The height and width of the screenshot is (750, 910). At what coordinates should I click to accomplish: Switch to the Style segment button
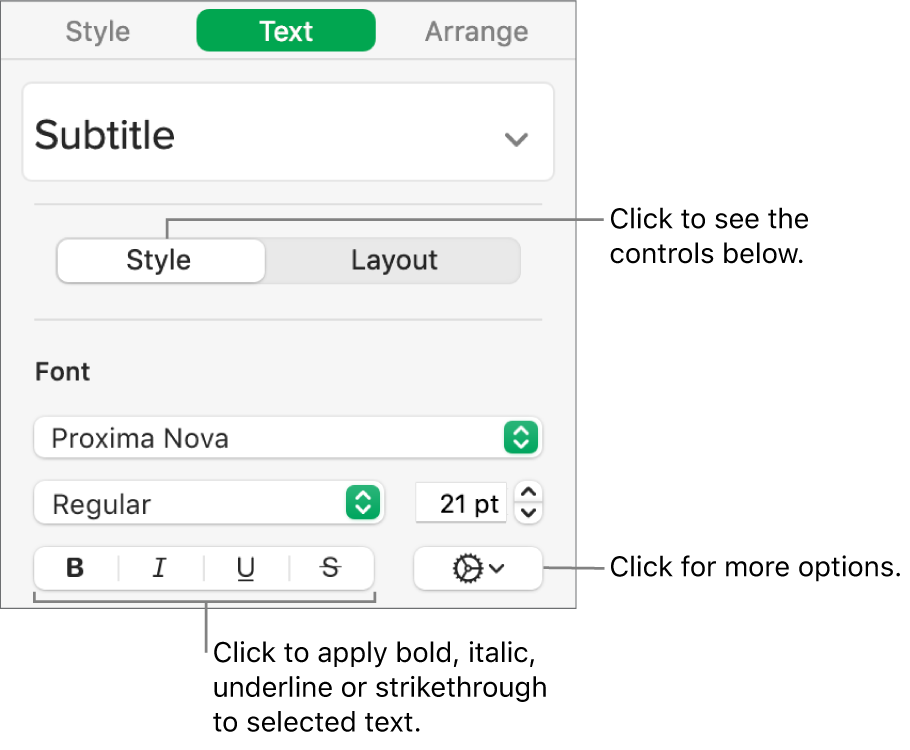coord(159,261)
